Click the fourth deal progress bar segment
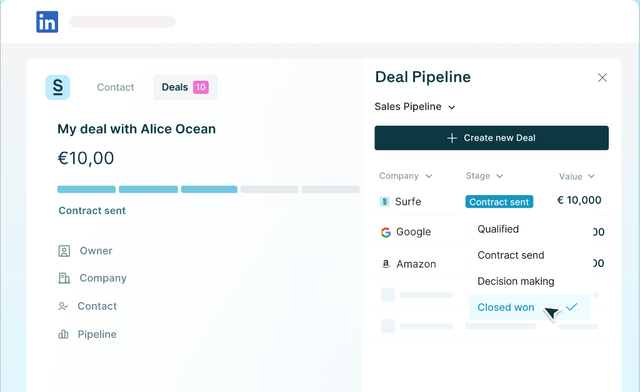640x392 pixels. (269, 189)
